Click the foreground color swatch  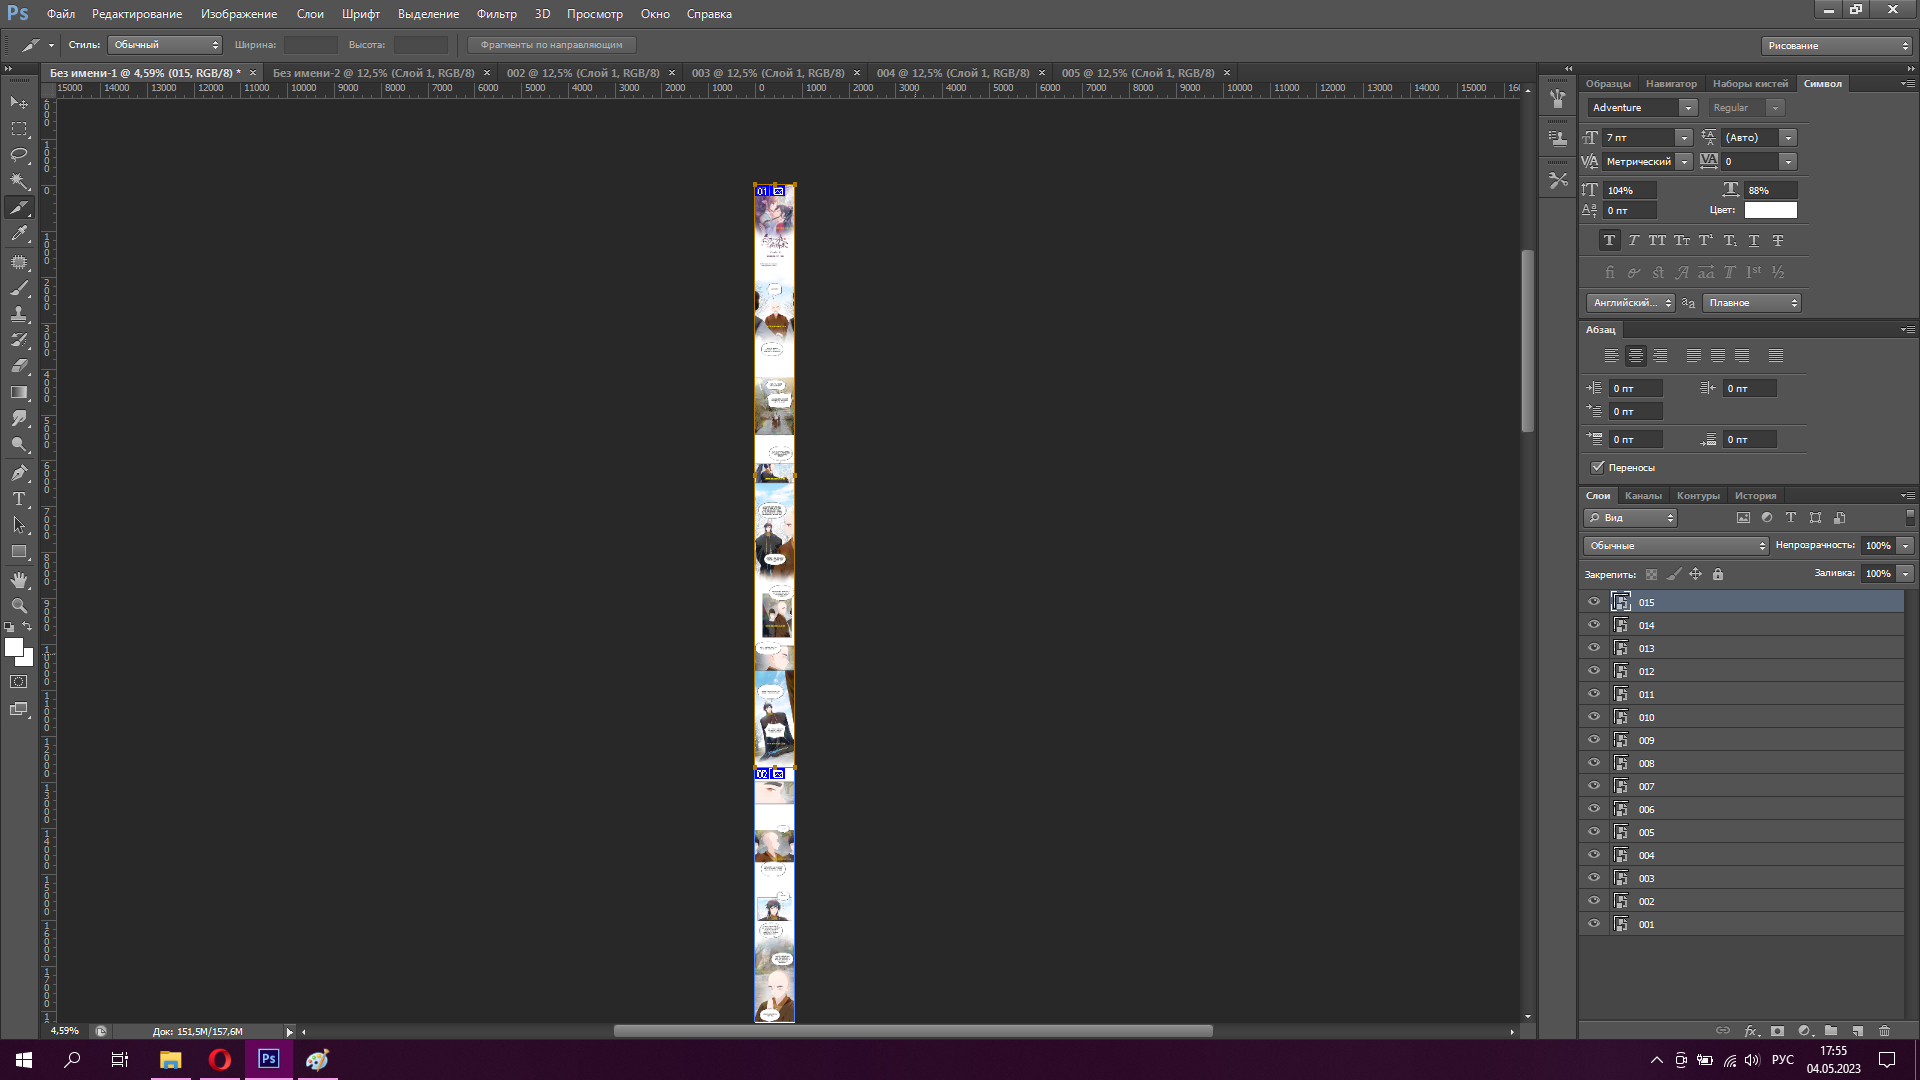pyautogui.click(x=14, y=647)
